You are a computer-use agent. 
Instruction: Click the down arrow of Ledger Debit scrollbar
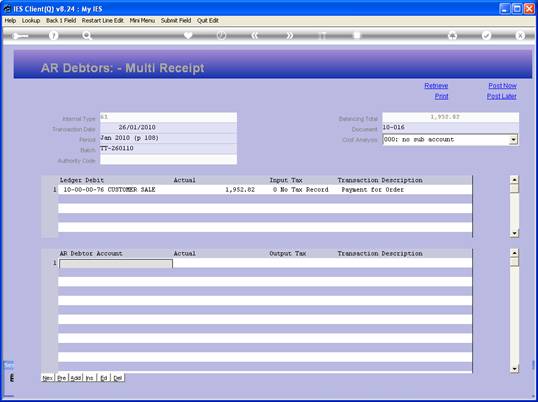click(514, 233)
